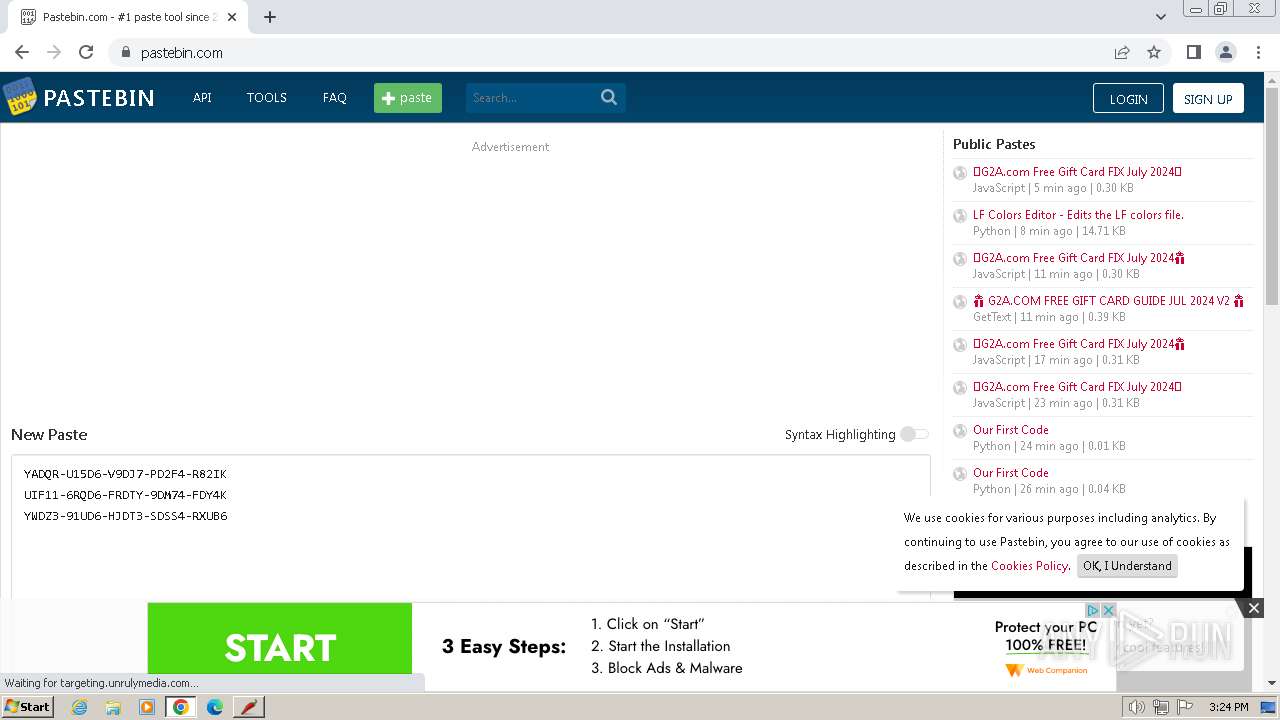Click the green paste button
The height and width of the screenshot is (720, 1280).
pos(408,97)
